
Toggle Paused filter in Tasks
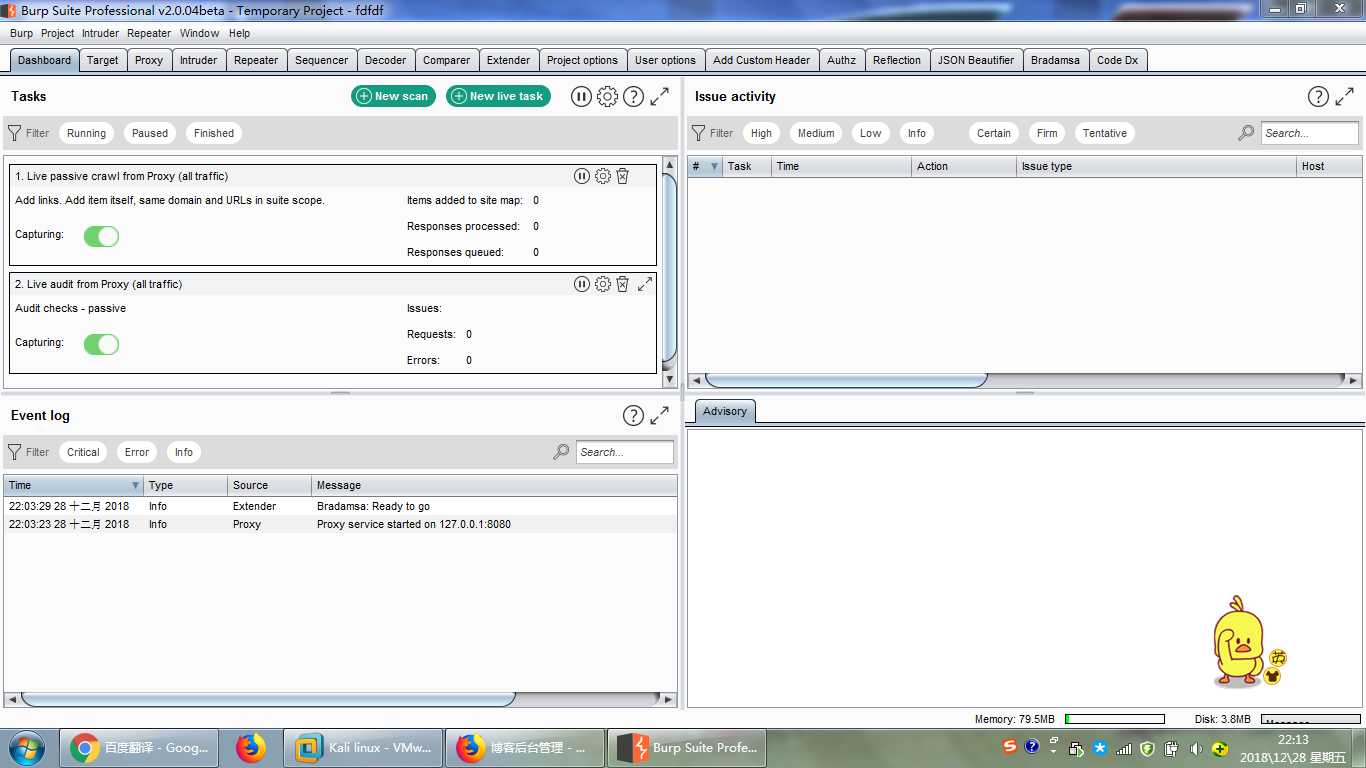click(150, 133)
